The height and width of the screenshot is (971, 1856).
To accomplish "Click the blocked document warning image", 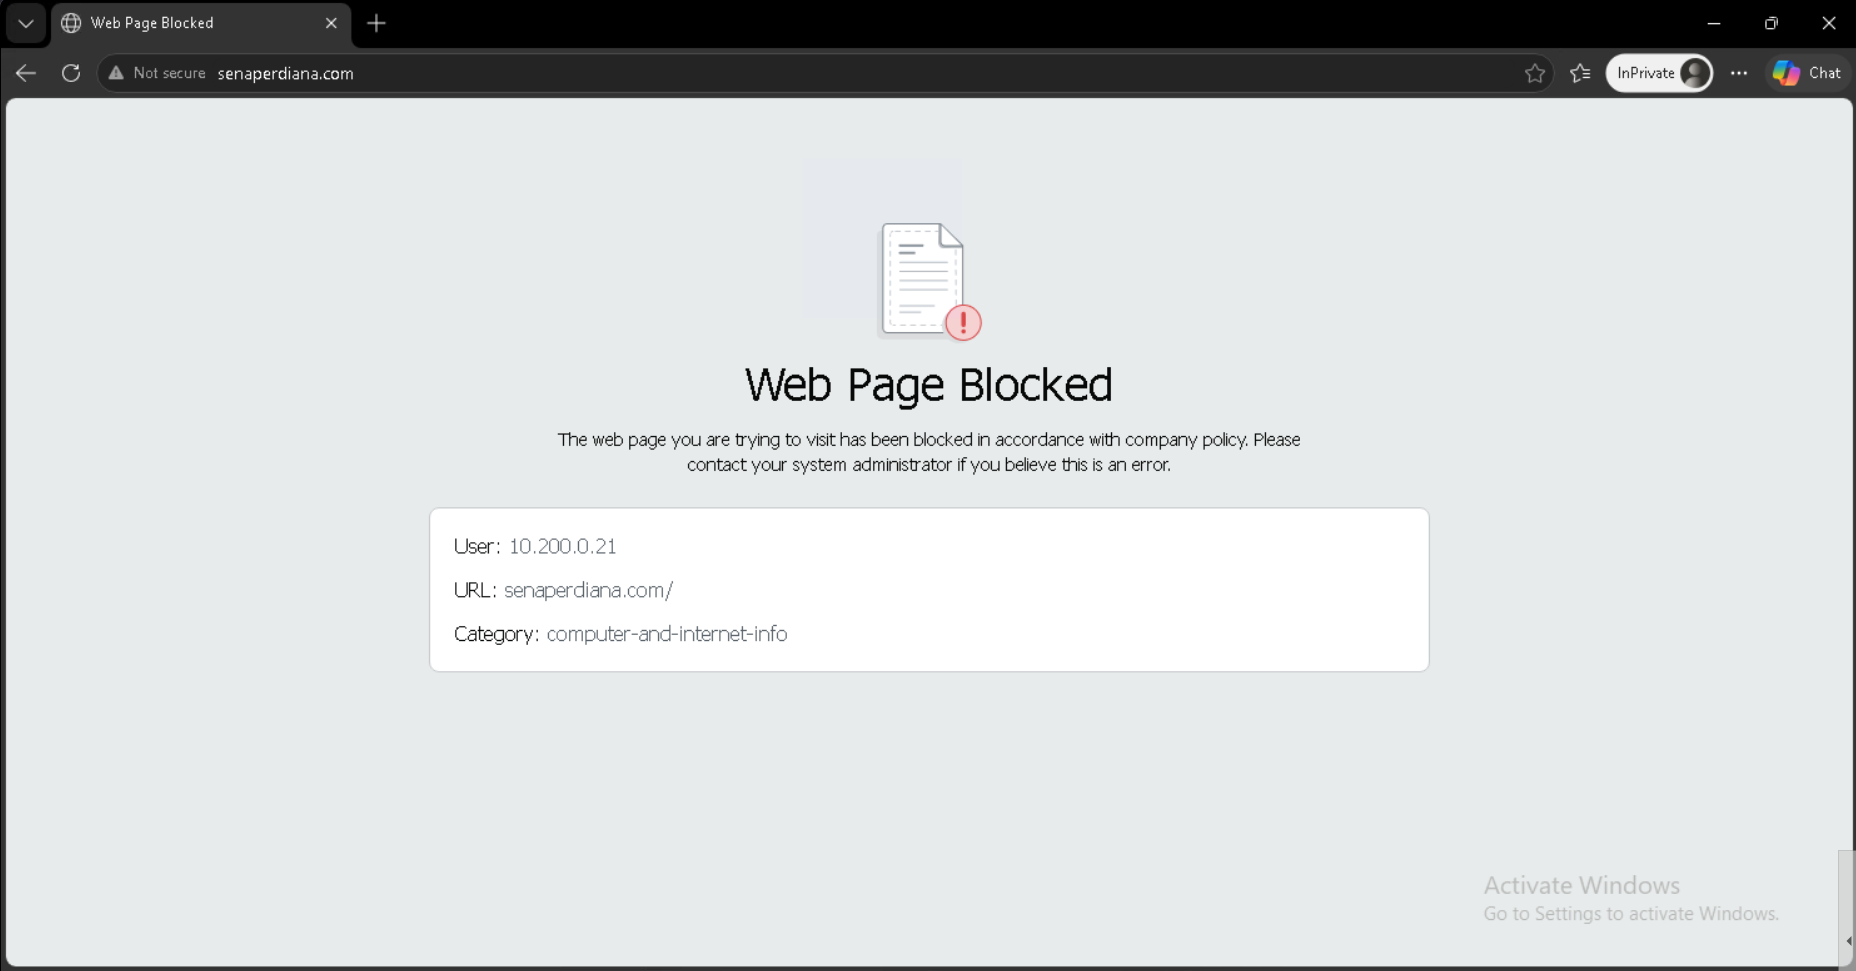I will coord(929,281).
